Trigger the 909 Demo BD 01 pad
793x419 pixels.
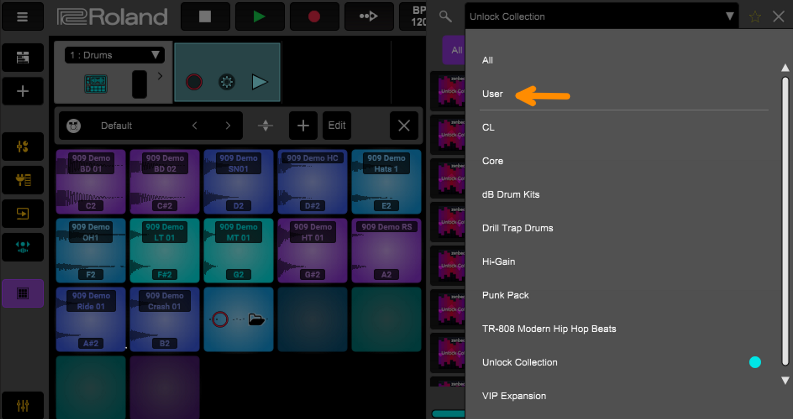coord(91,182)
